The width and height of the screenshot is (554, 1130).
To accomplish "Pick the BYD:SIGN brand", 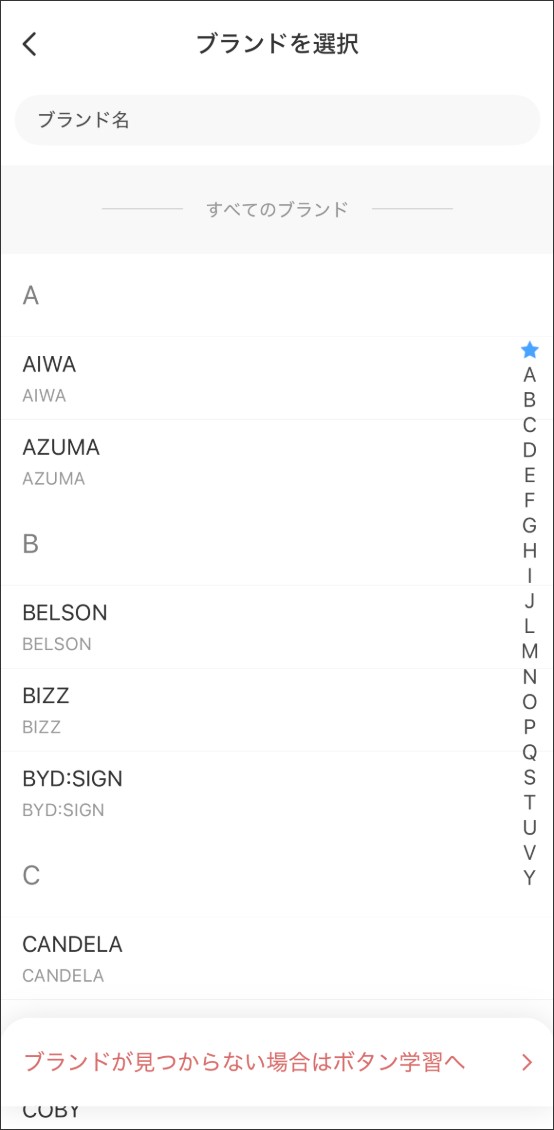I will pos(277,793).
